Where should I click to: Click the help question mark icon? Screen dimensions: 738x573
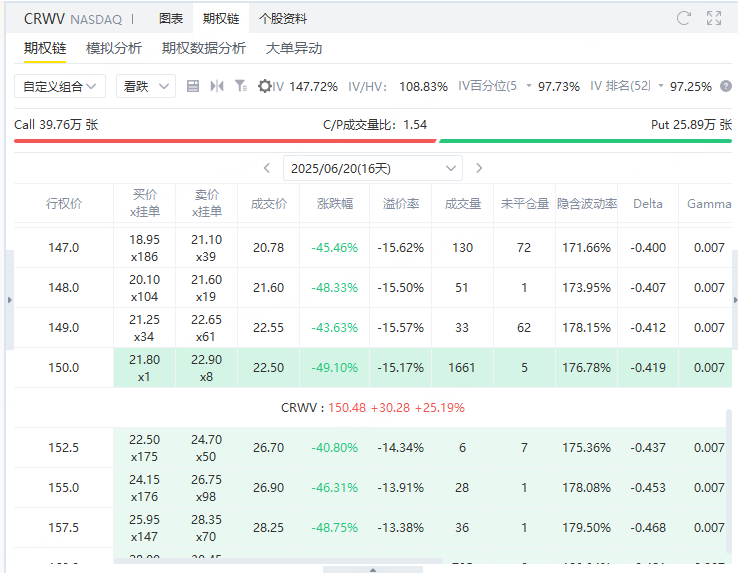pyautogui.click(x=726, y=86)
